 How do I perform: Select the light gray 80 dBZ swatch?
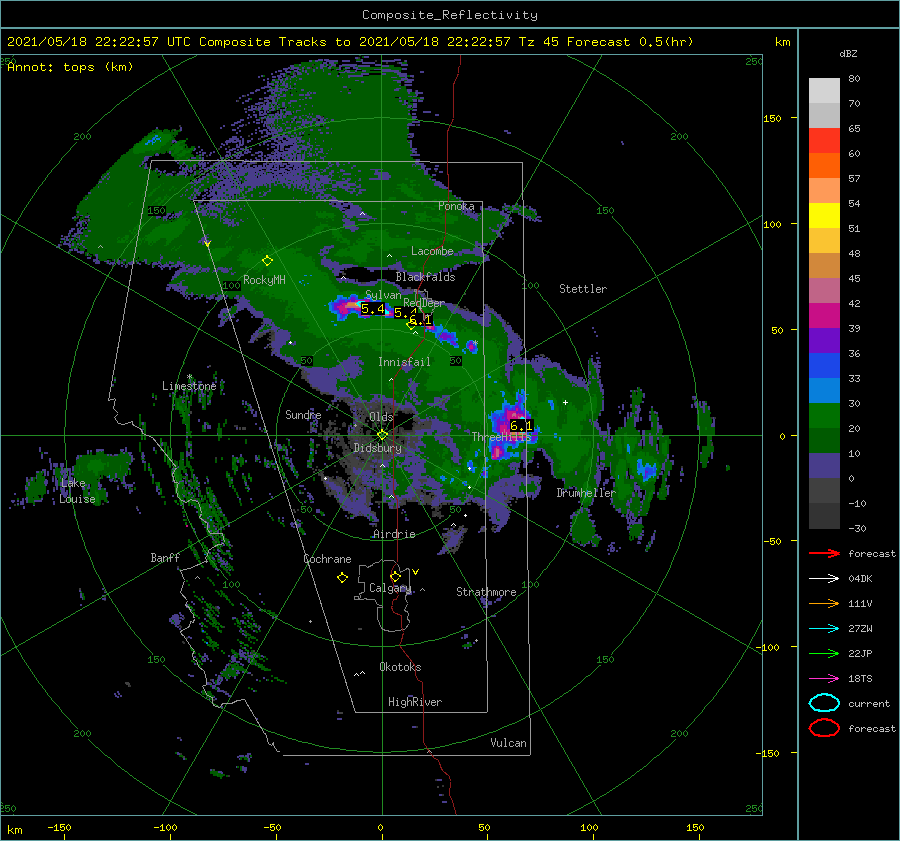pos(824,91)
